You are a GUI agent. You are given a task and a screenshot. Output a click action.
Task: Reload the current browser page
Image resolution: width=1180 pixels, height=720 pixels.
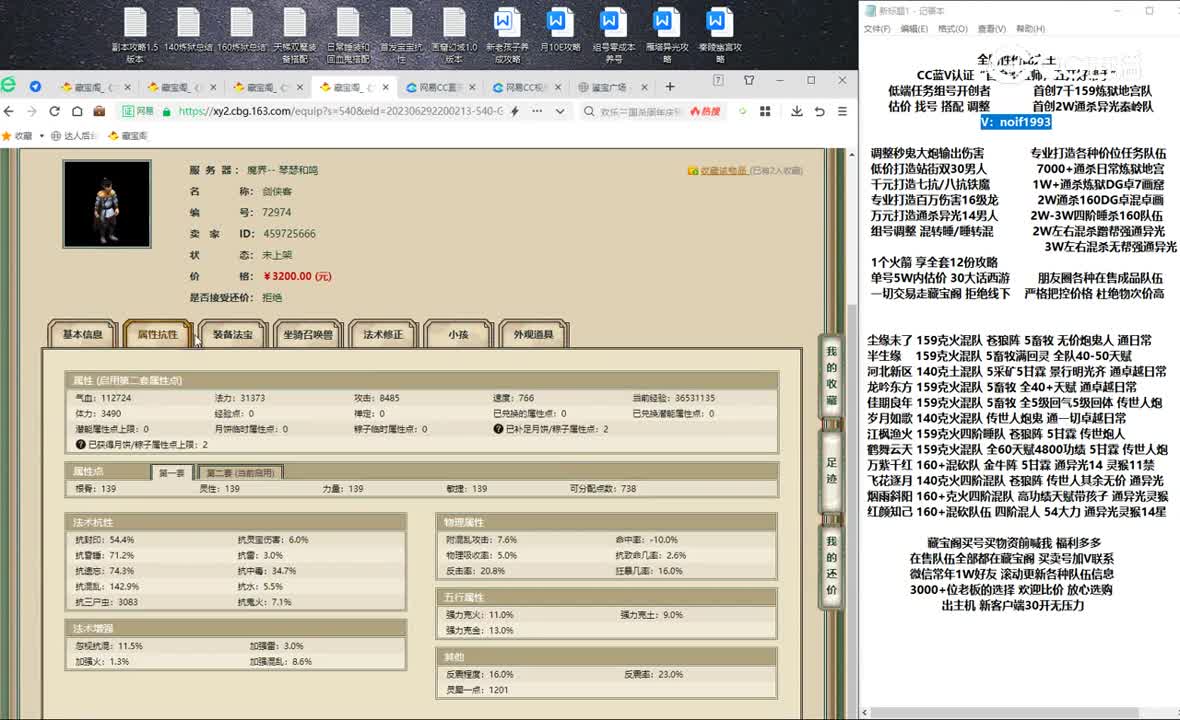coord(54,111)
